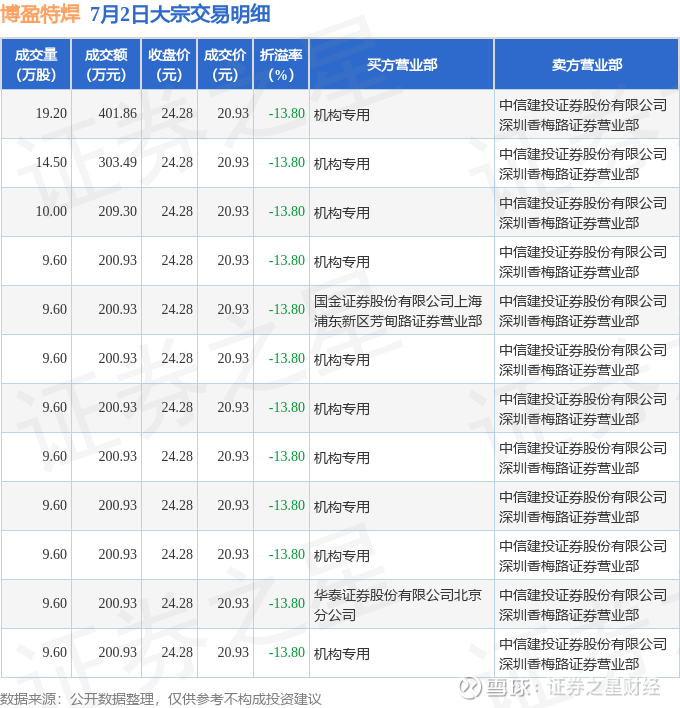This screenshot has width=680, height=708.
Task: Select the 折溢率(%) column header
Action: pos(281,65)
